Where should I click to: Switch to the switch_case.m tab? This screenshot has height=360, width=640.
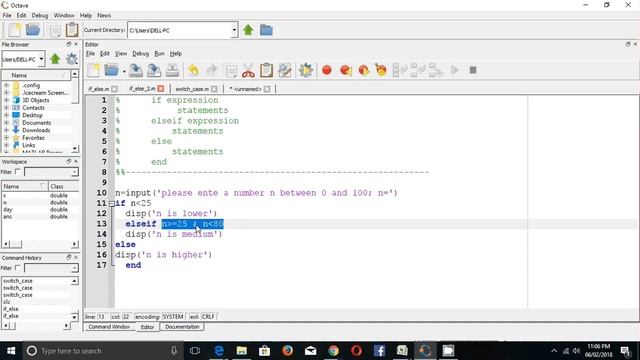[x=192, y=89]
